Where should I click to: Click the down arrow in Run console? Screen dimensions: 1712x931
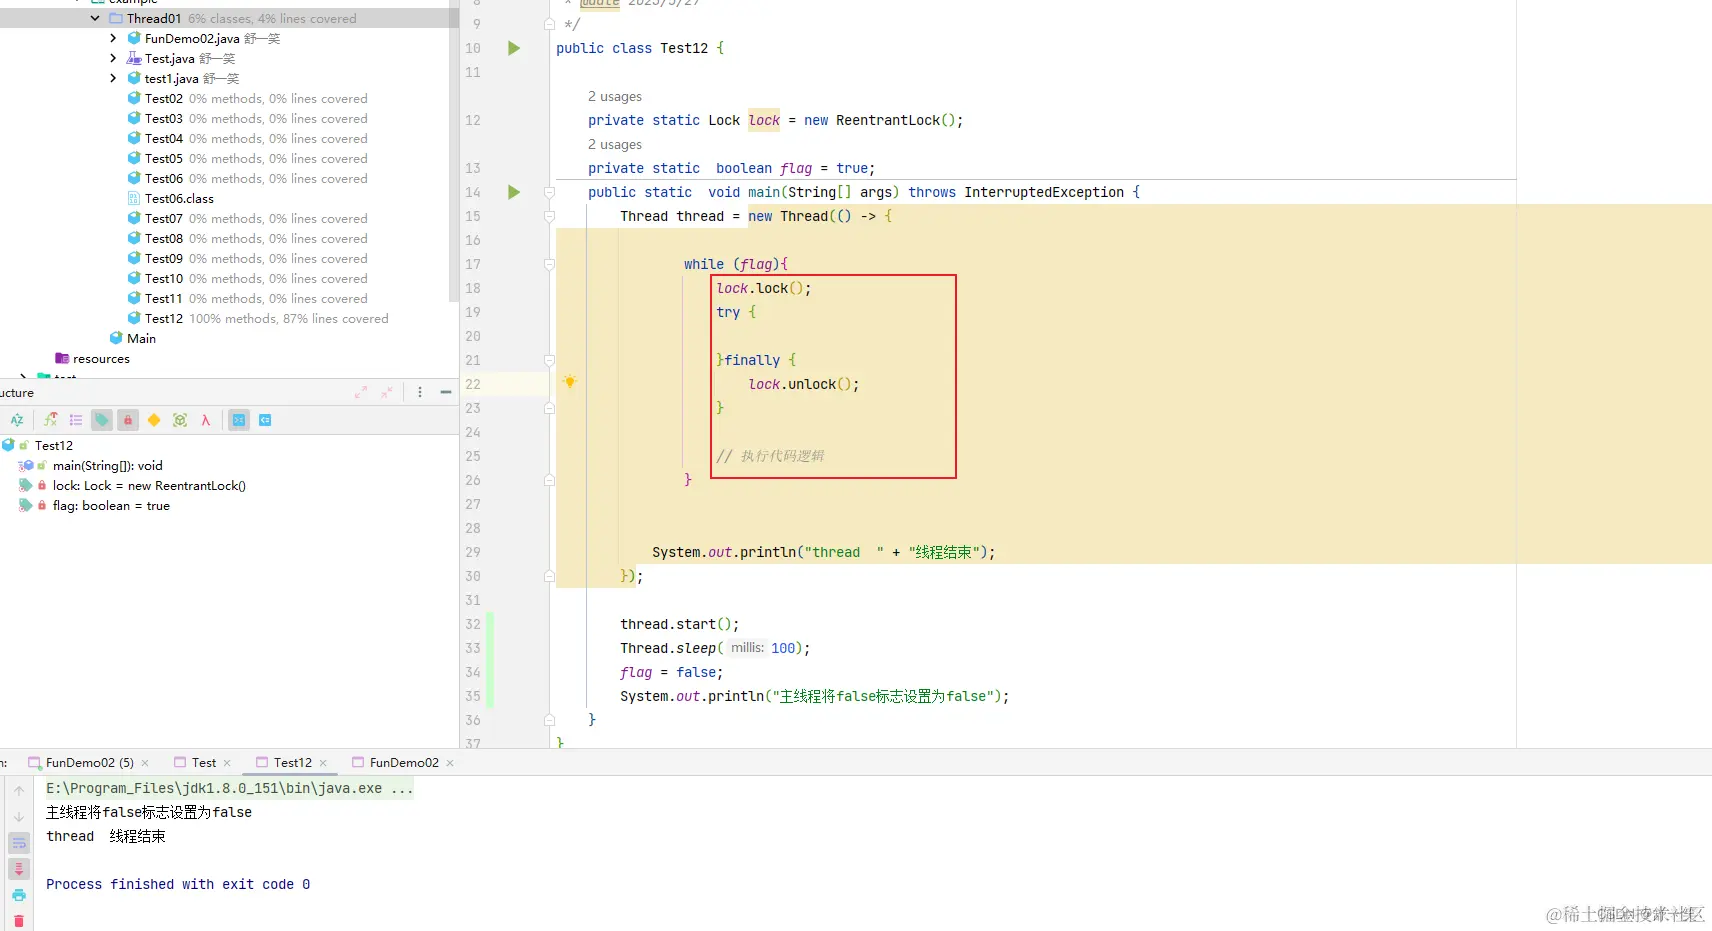pyautogui.click(x=19, y=817)
